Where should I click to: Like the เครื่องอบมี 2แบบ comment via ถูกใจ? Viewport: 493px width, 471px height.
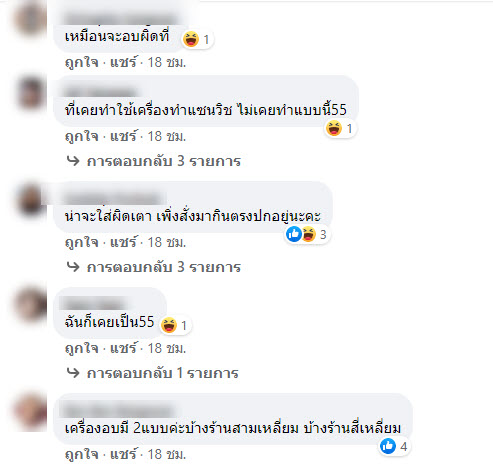(x=82, y=454)
